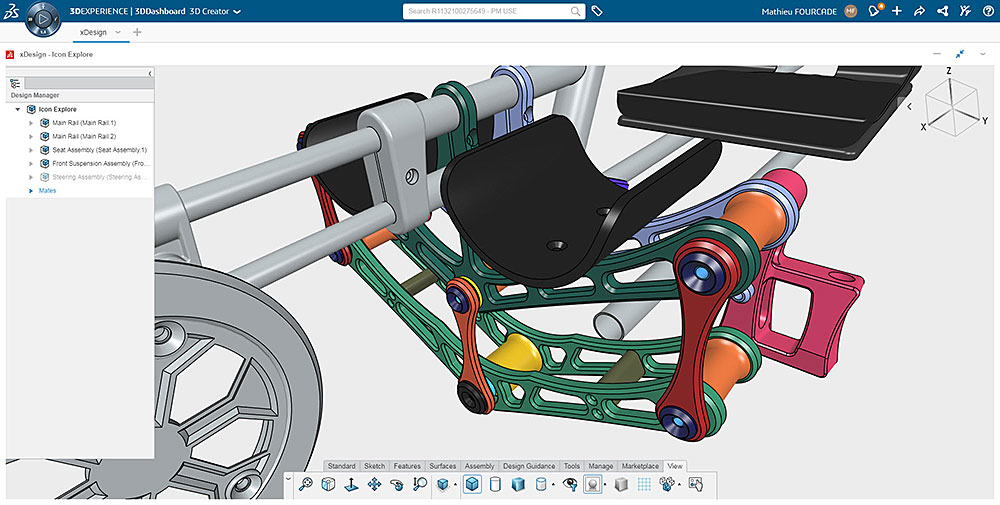1000x505 pixels.
Task: Switch to the Marketplace tab
Action: (640, 466)
